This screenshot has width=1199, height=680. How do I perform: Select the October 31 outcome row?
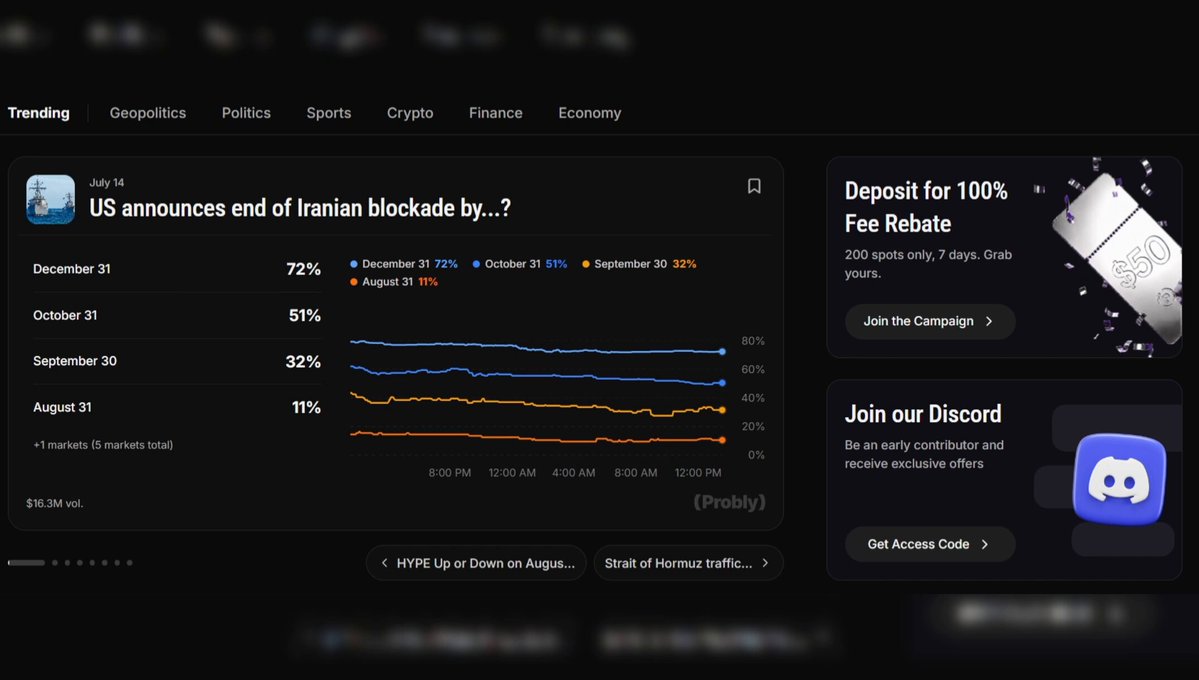[x=177, y=315]
